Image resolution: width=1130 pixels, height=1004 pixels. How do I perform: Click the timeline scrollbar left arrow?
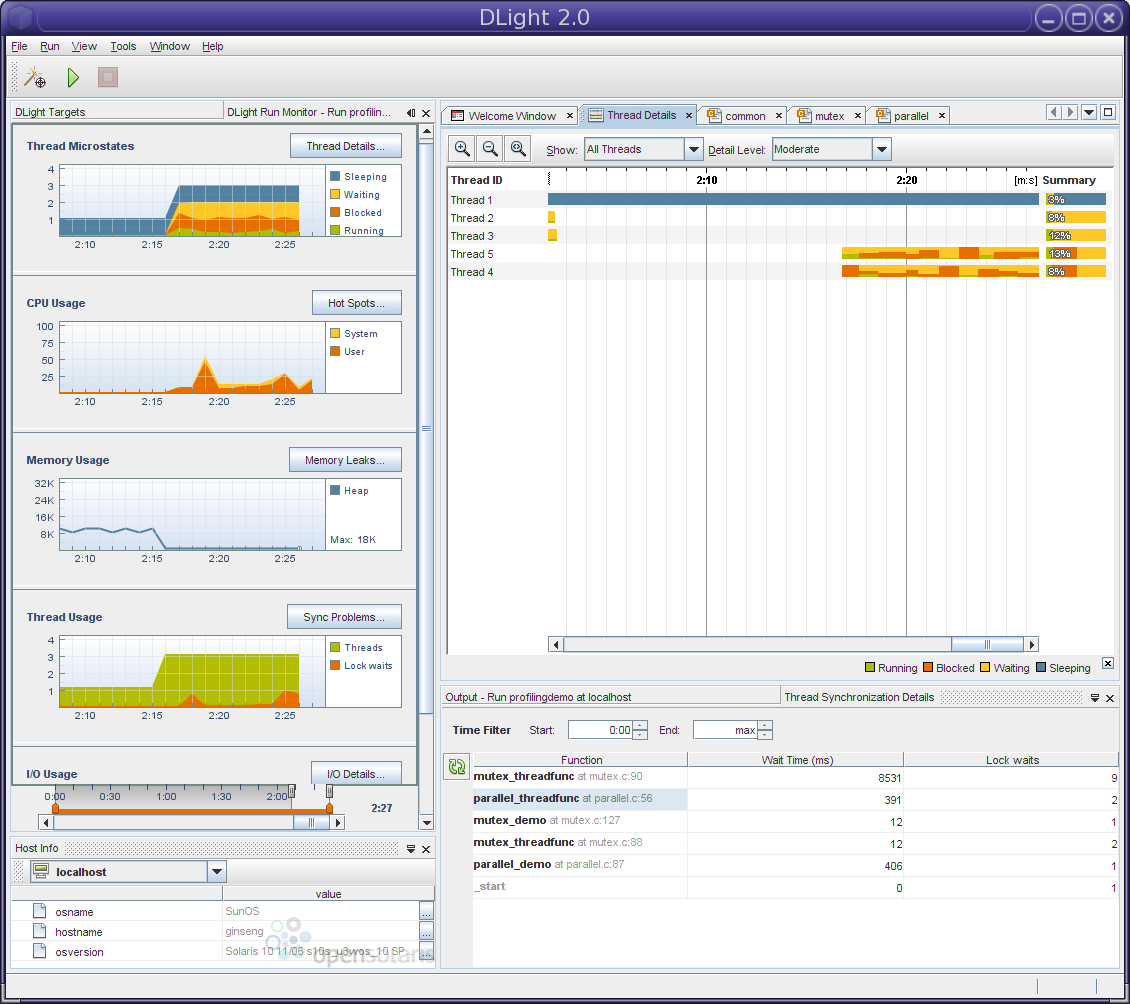tap(556, 644)
